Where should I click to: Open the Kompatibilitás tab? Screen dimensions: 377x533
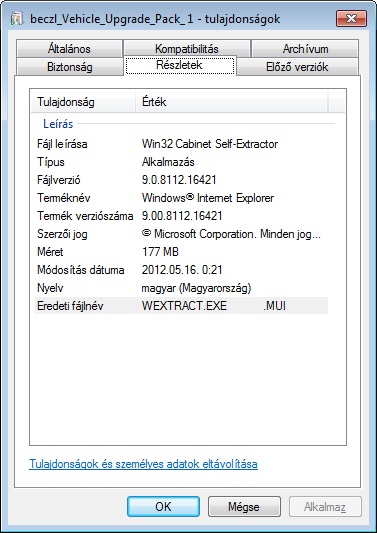(x=187, y=49)
